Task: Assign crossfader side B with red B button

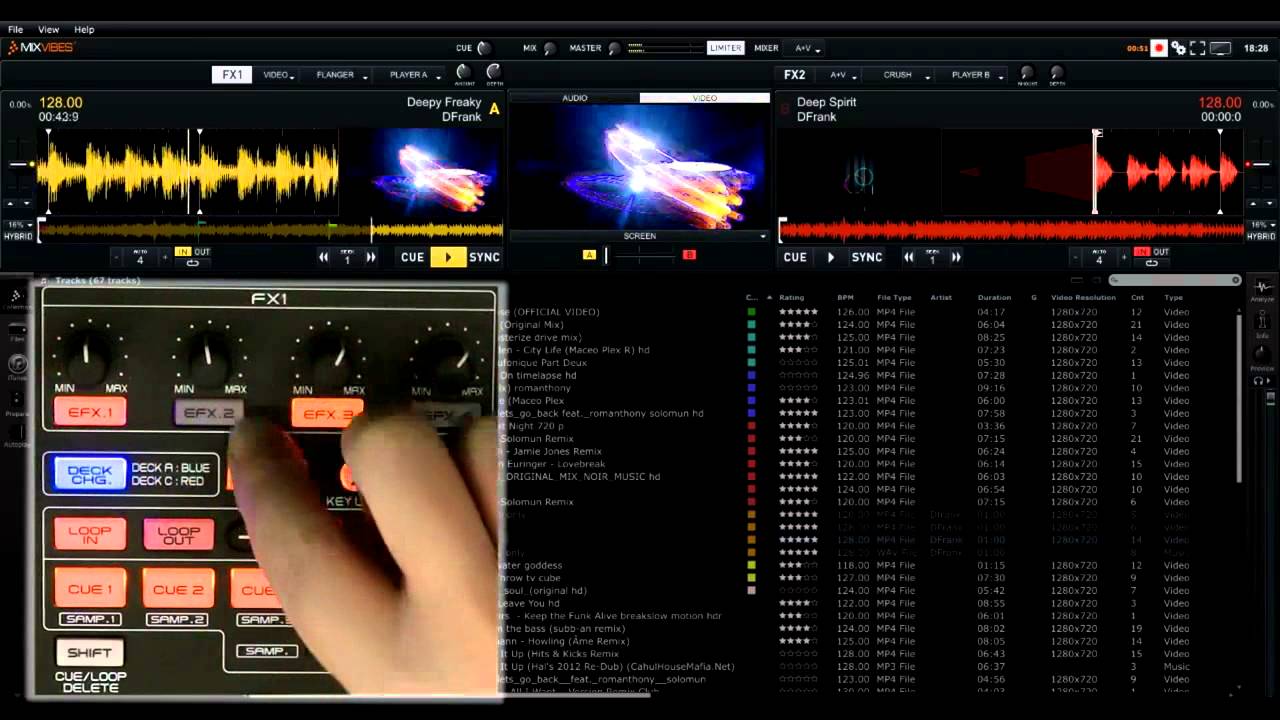Action: click(689, 255)
